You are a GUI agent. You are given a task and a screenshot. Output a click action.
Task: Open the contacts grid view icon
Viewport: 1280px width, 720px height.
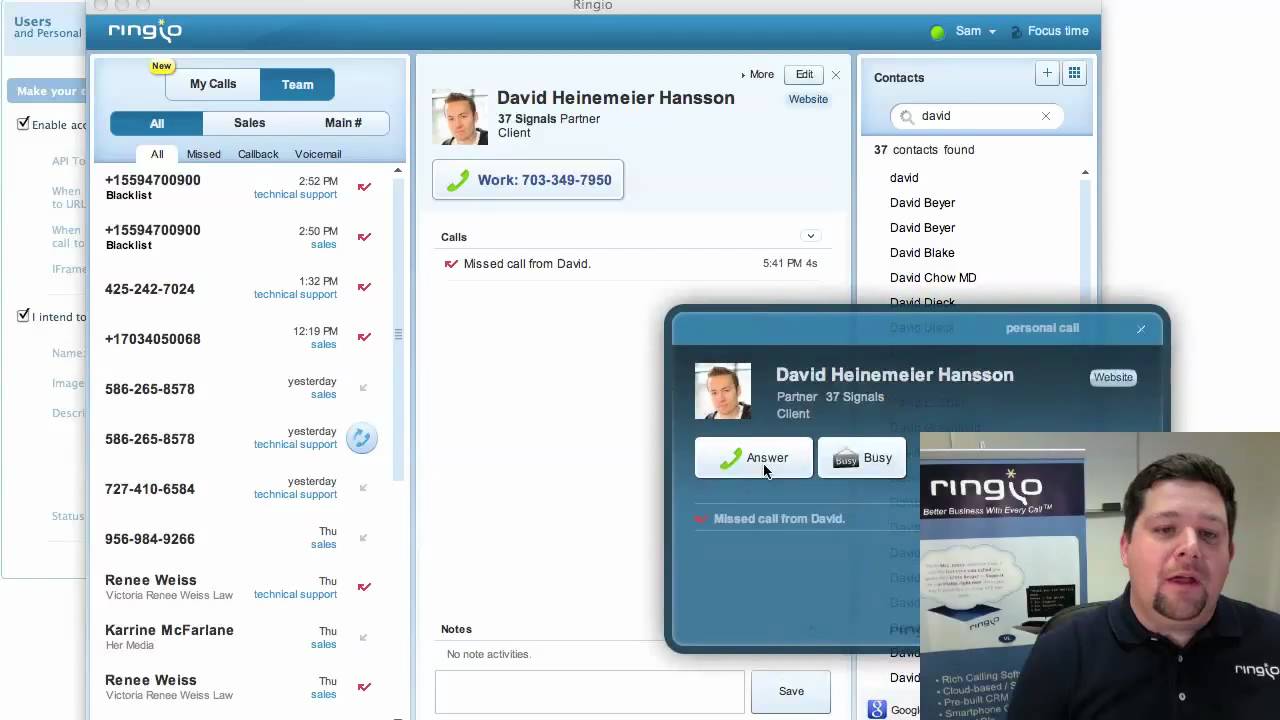click(1074, 73)
